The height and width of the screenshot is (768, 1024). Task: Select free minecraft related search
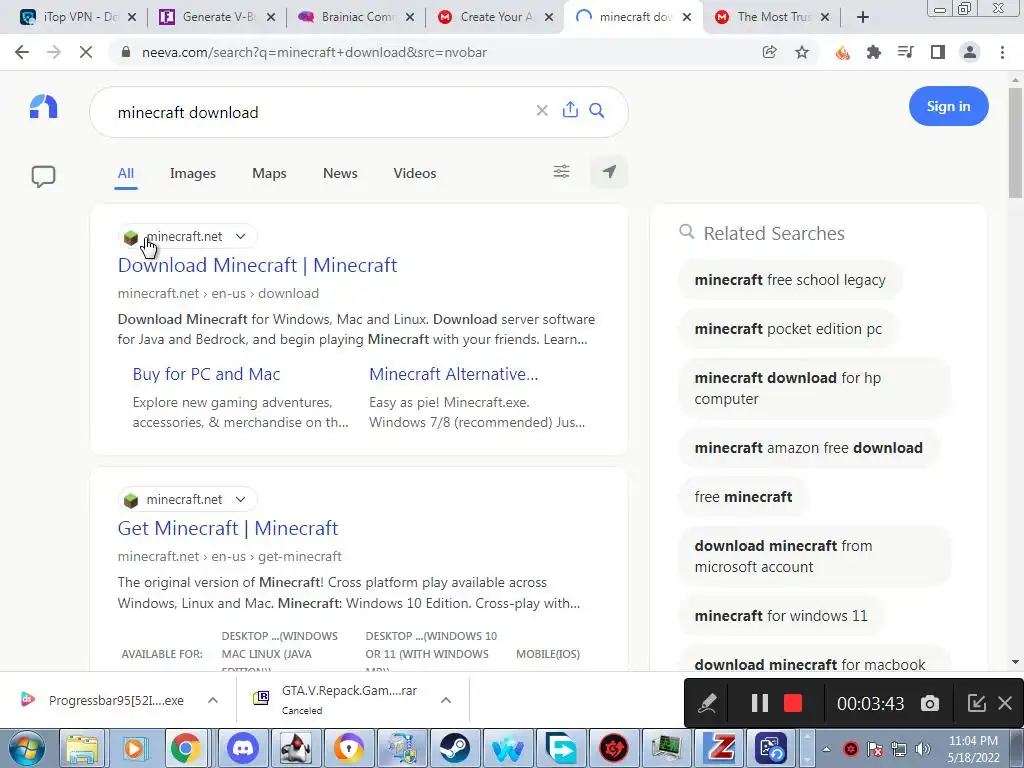click(x=743, y=496)
